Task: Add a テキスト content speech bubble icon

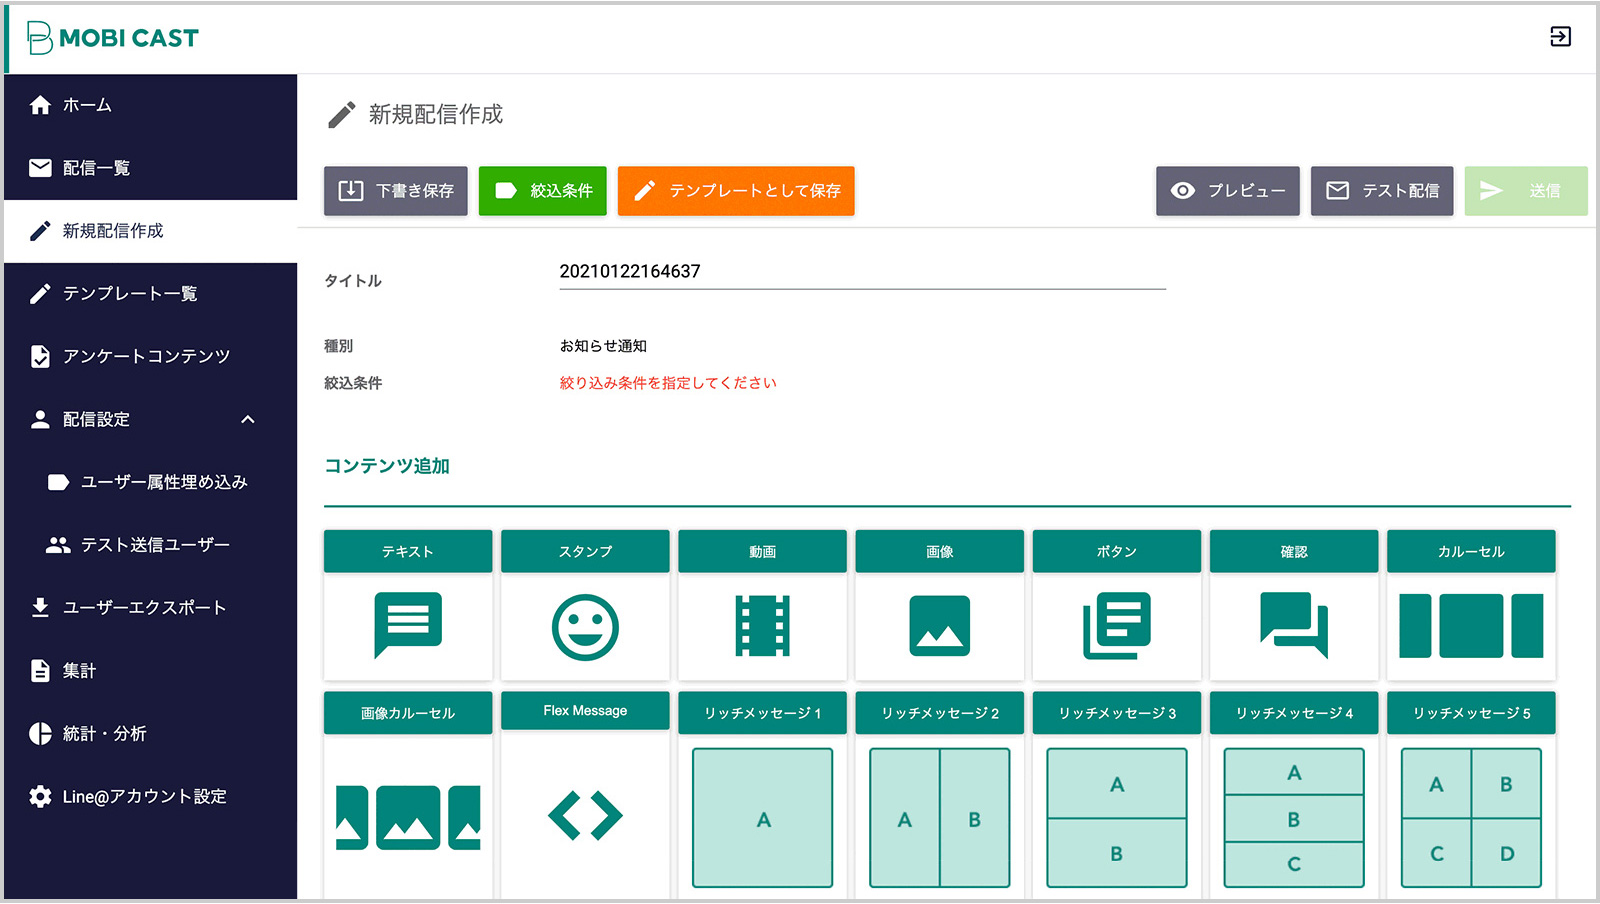Action: pos(408,625)
